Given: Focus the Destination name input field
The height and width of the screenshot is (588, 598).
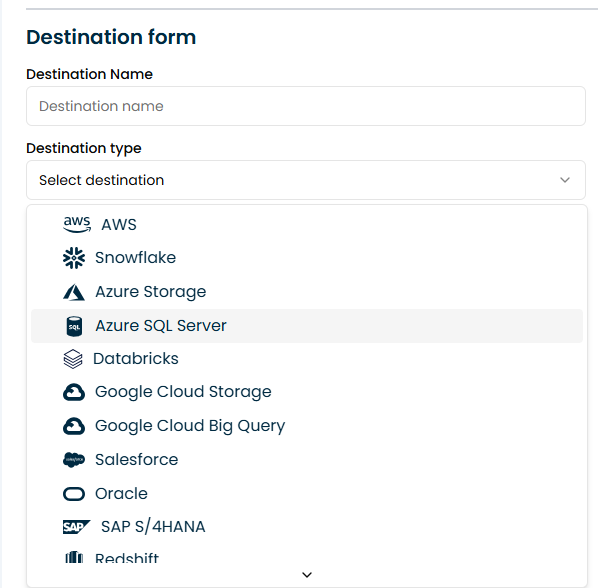Looking at the screenshot, I should coord(306,106).
